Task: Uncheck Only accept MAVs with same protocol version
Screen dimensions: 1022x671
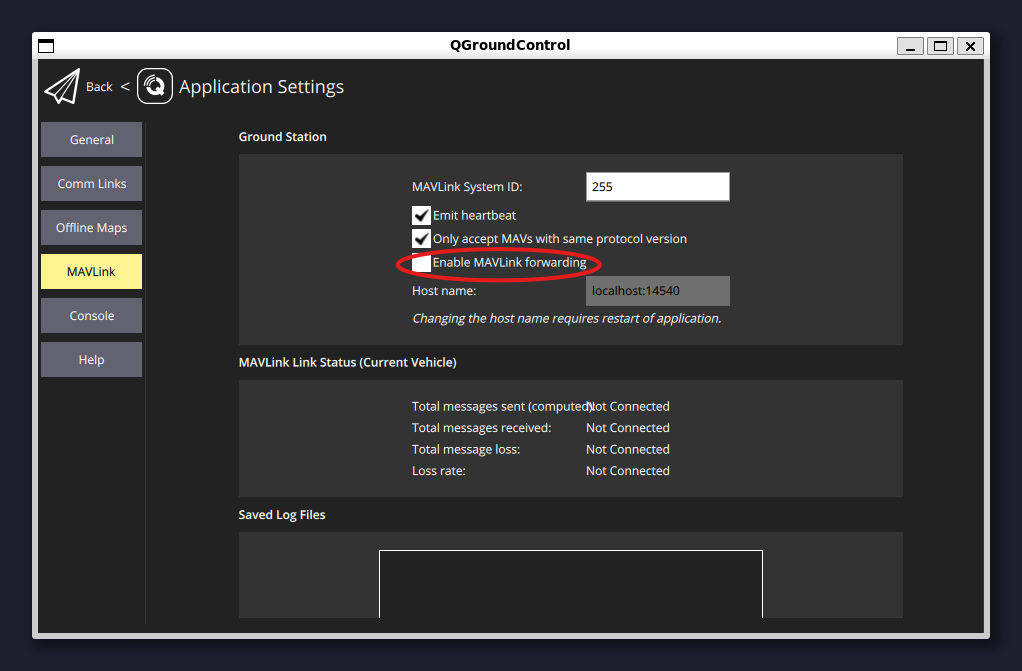Action: (422, 239)
